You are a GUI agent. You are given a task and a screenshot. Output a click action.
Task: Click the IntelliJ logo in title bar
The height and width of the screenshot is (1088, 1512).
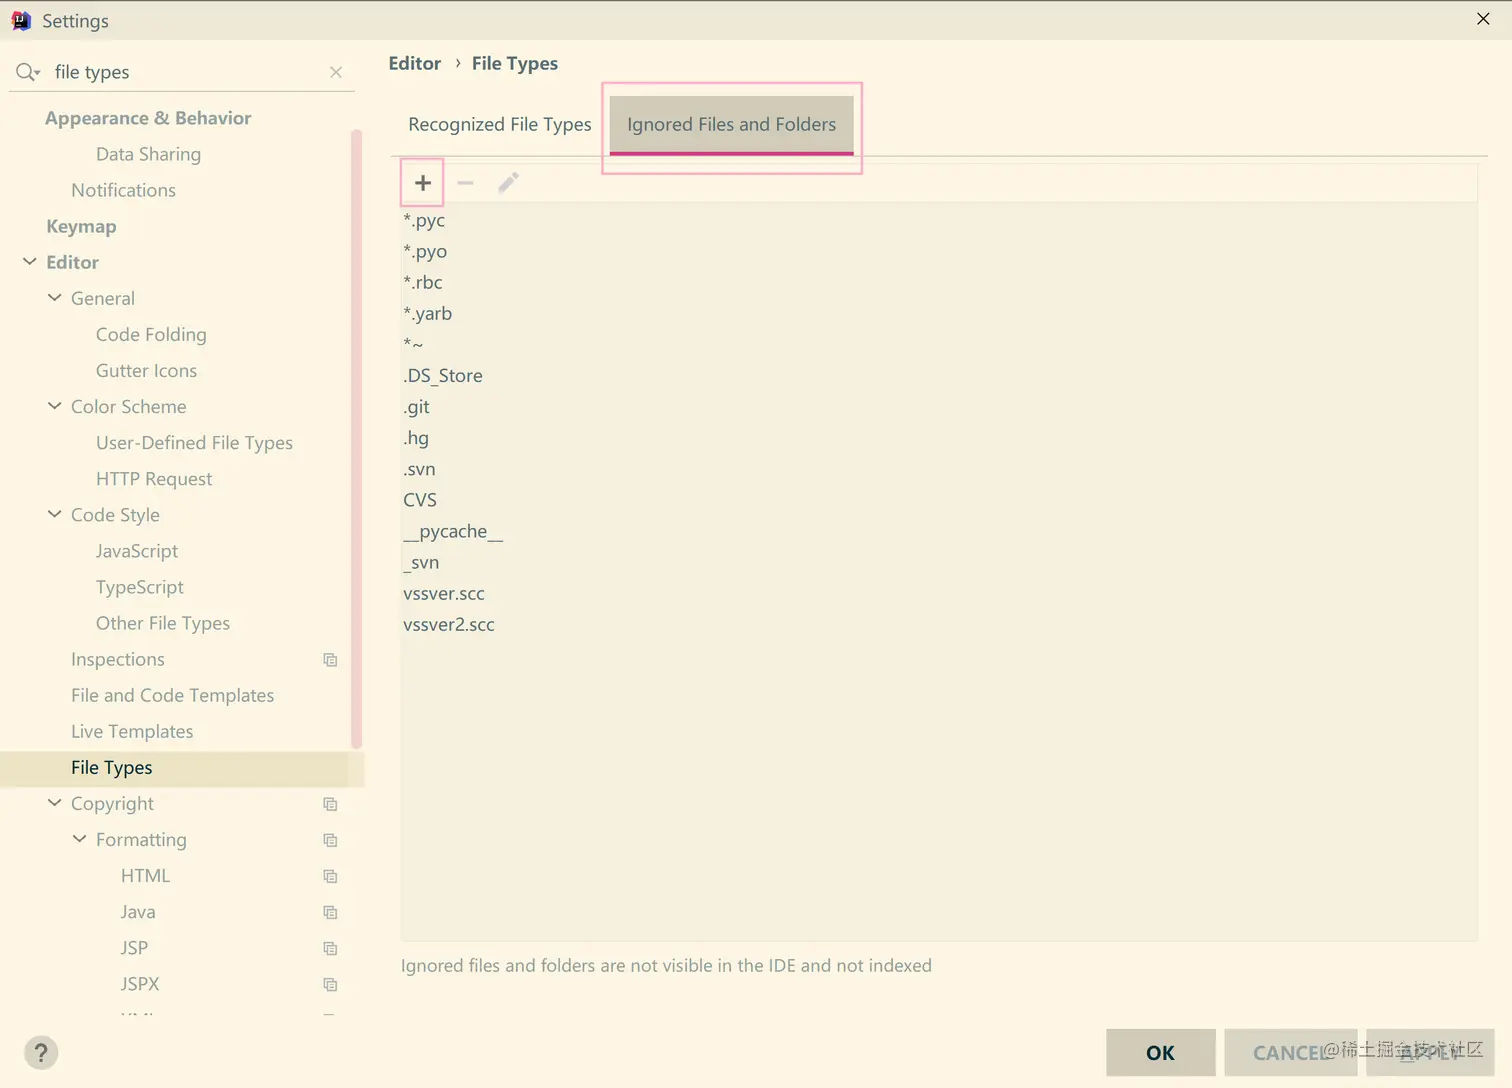tap(21, 21)
